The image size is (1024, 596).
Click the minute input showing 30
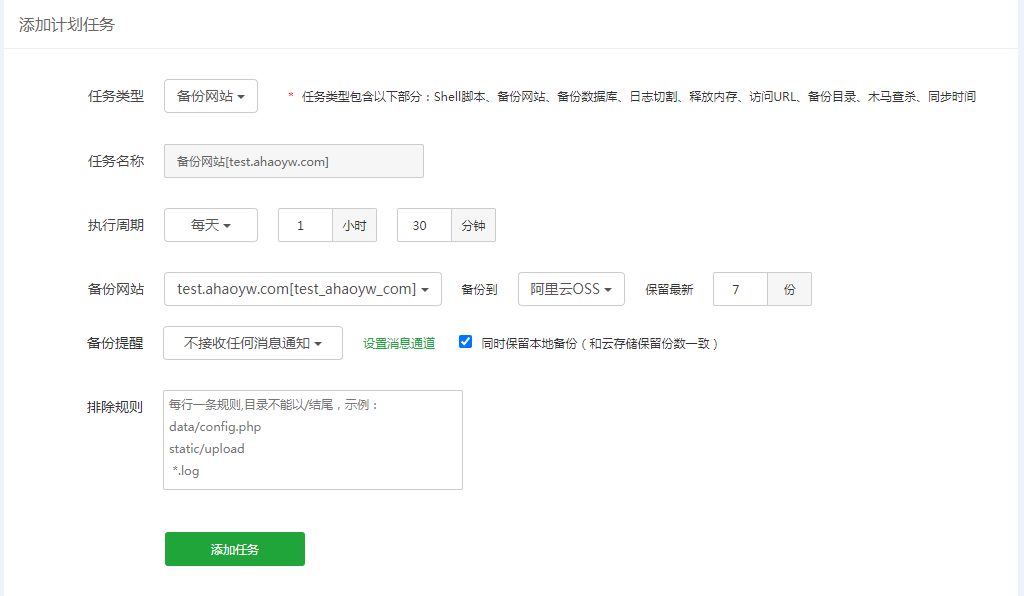point(424,225)
